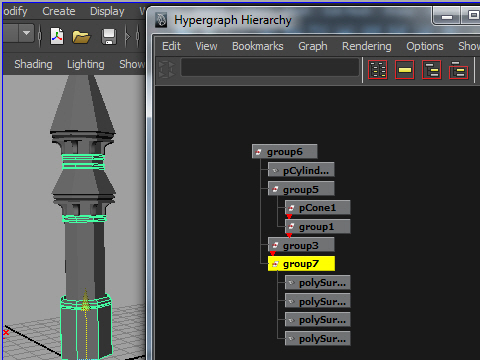
Task: Select the group3 node
Action: coord(301,245)
